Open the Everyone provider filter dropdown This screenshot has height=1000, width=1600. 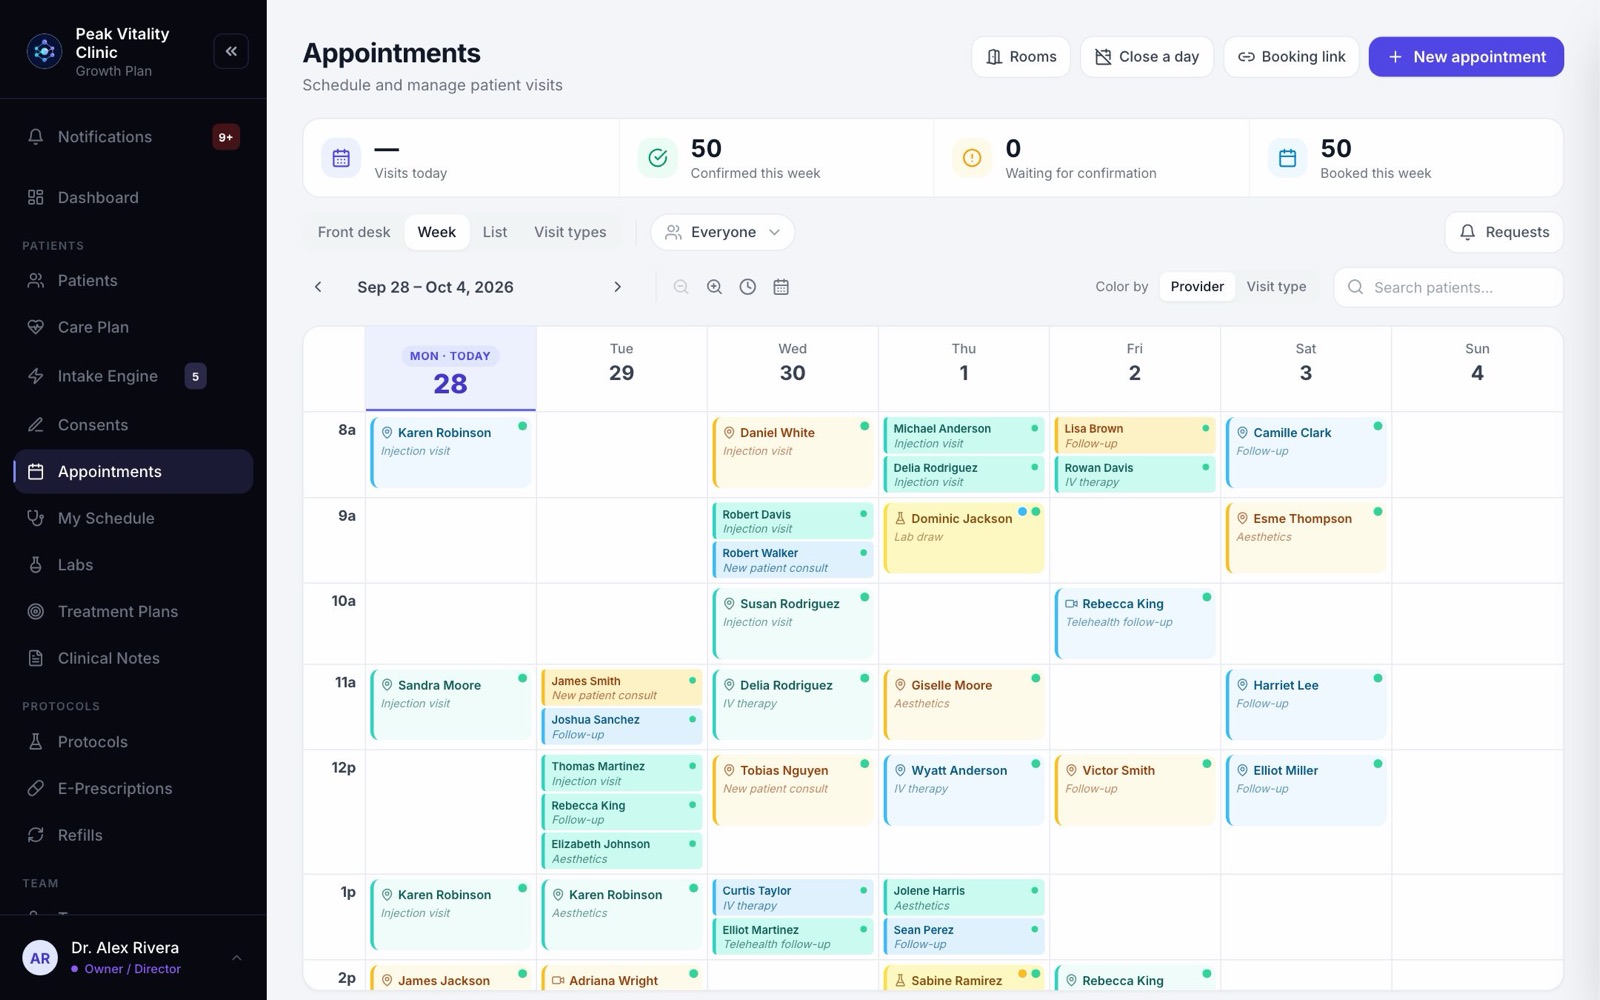pos(722,232)
